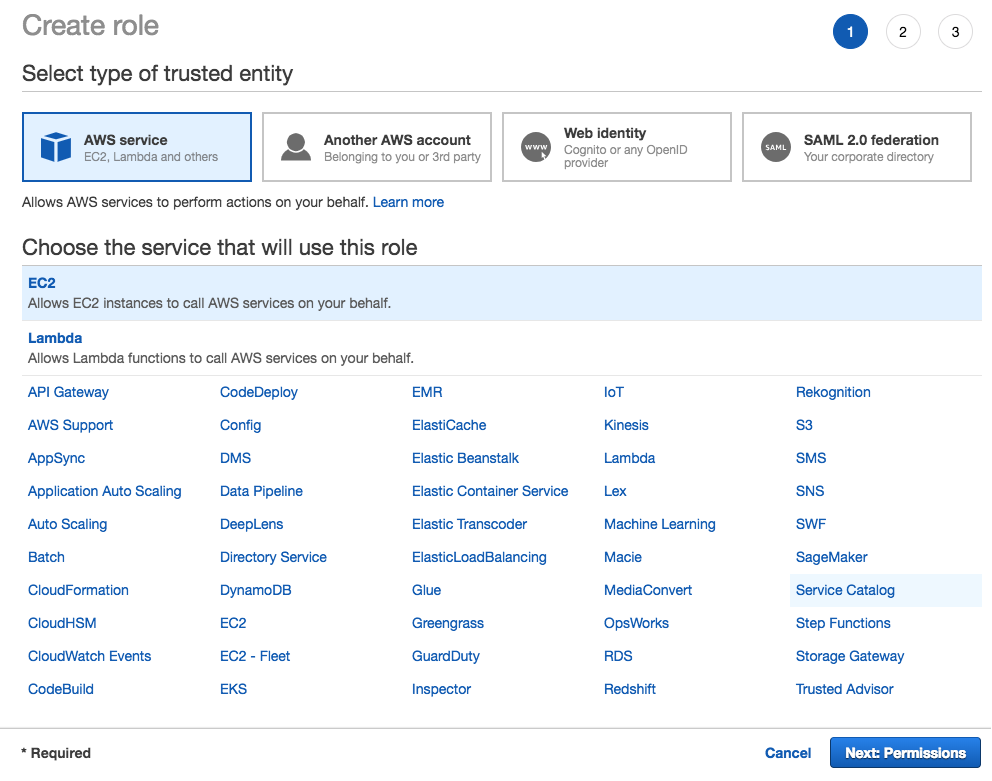Select EKS service

point(233,689)
